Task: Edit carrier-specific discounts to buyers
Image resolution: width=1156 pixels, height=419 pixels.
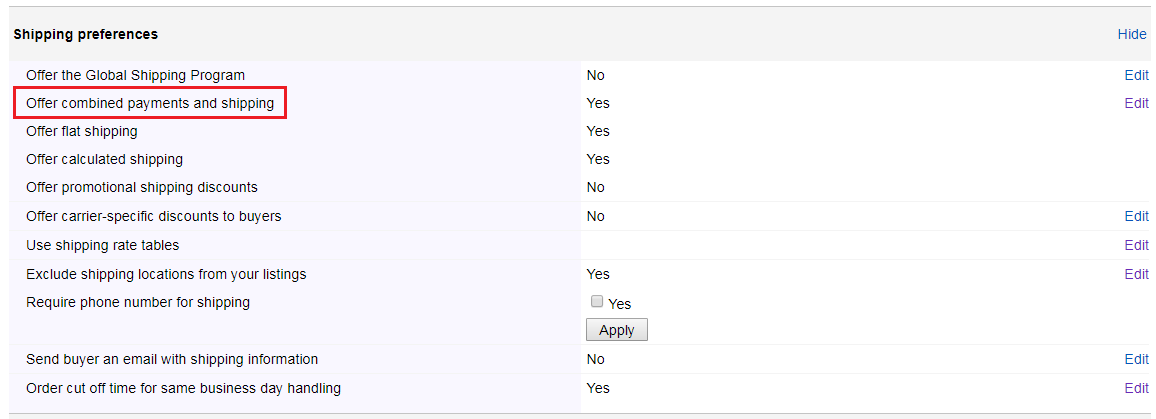Action: point(1136,216)
